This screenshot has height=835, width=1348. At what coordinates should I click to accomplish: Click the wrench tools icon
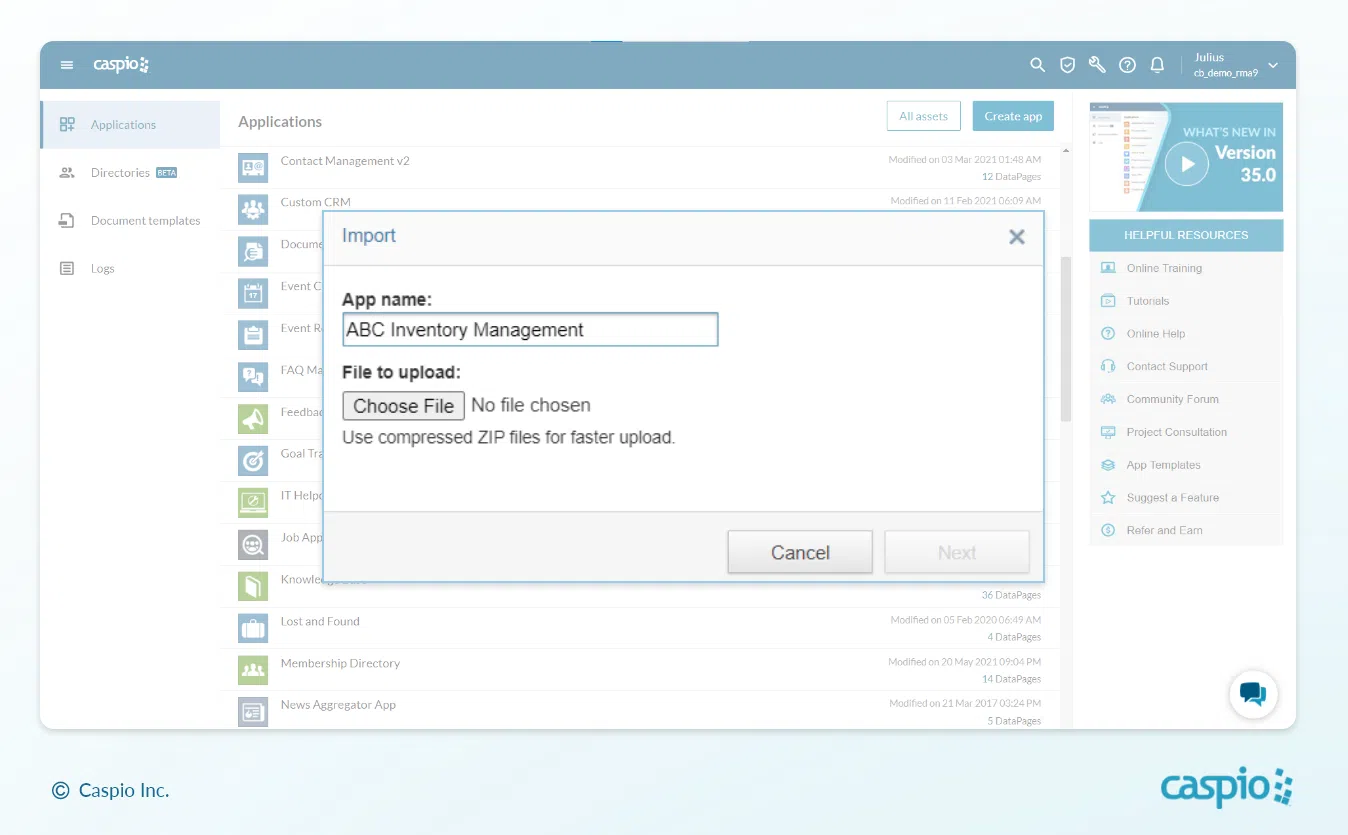[x=1097, y=65]
